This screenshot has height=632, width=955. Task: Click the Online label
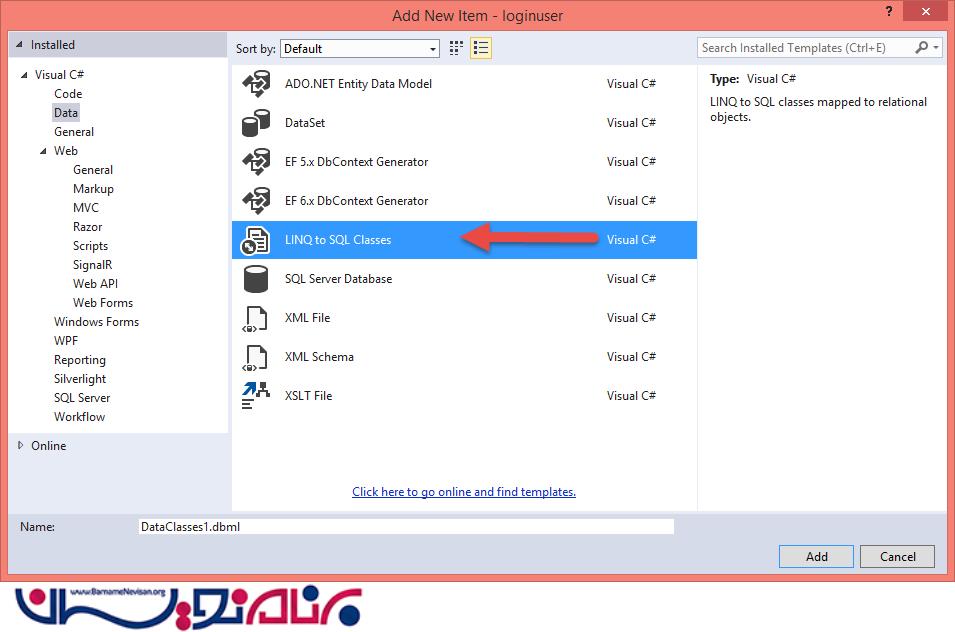point(49,446)
